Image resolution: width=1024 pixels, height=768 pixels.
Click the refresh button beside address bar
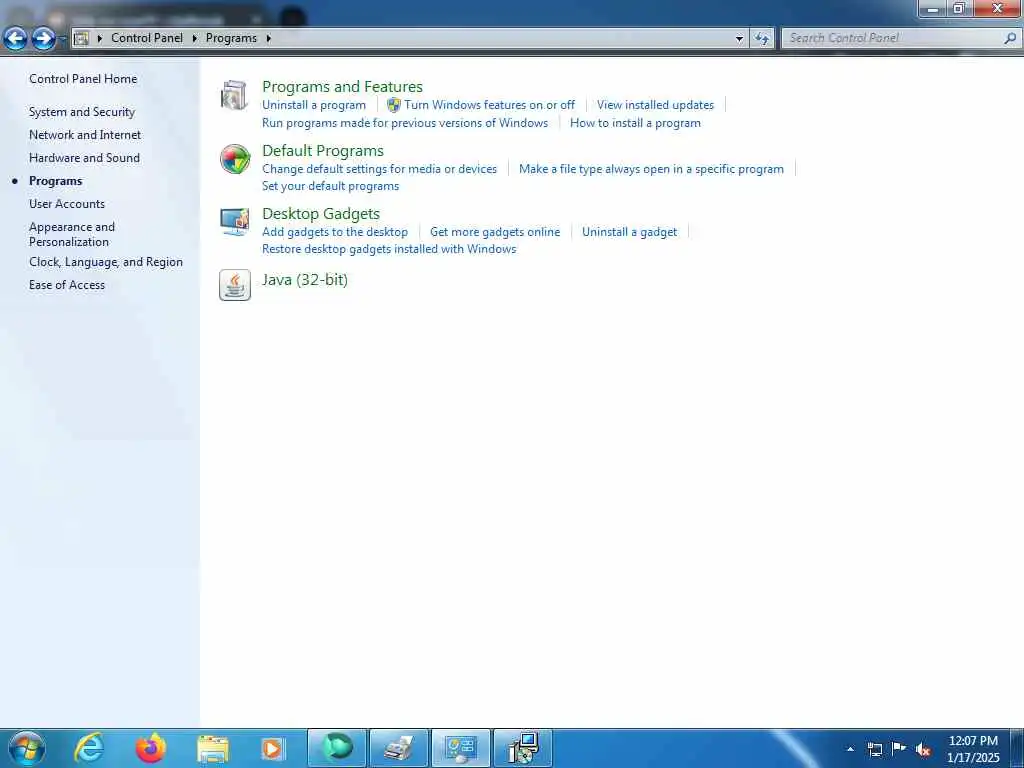coord(761,39)
